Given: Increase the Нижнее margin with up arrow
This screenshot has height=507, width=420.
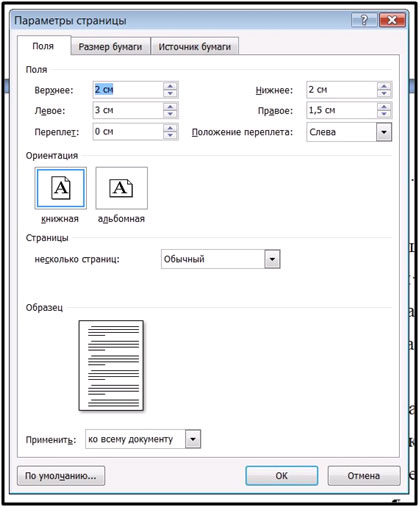Looking at the screenshot, I should 384,86.
